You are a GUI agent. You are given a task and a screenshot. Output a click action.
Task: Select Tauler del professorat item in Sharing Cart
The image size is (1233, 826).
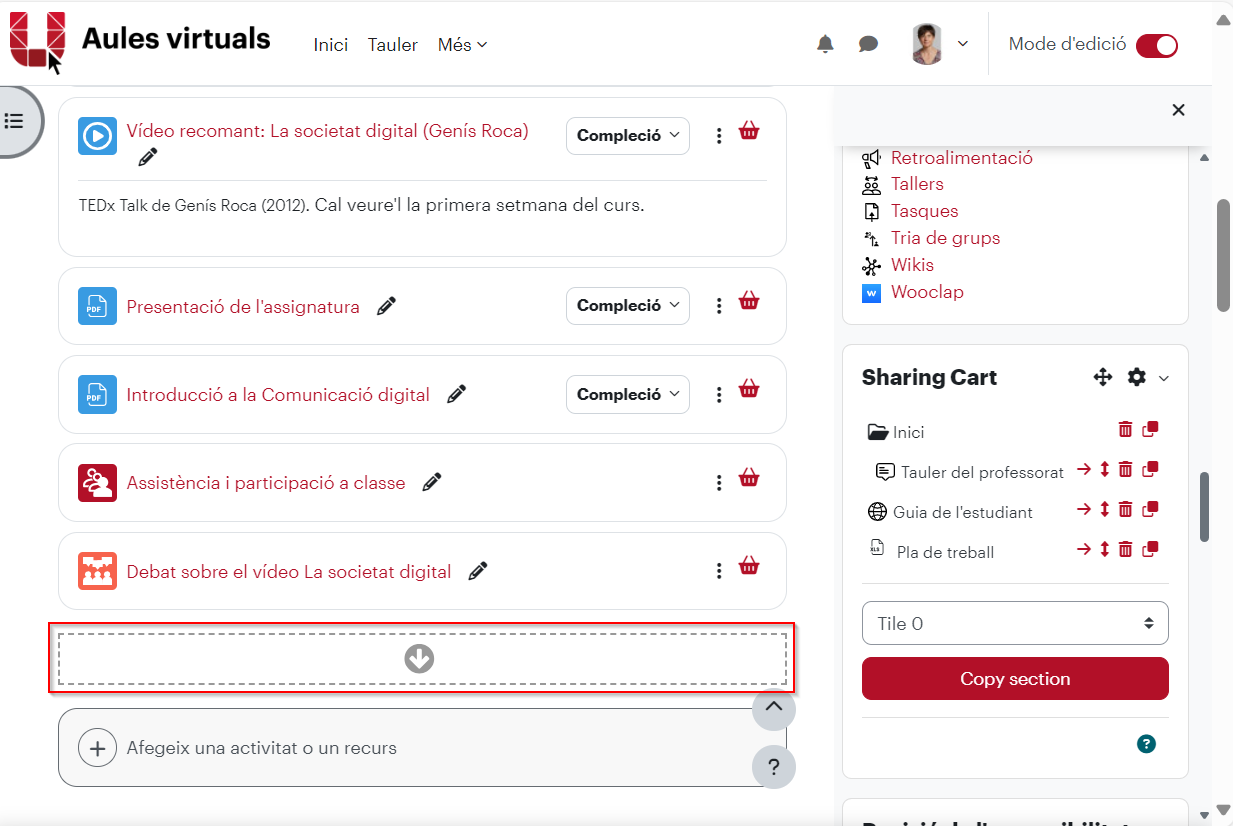(x=982, y=472)
